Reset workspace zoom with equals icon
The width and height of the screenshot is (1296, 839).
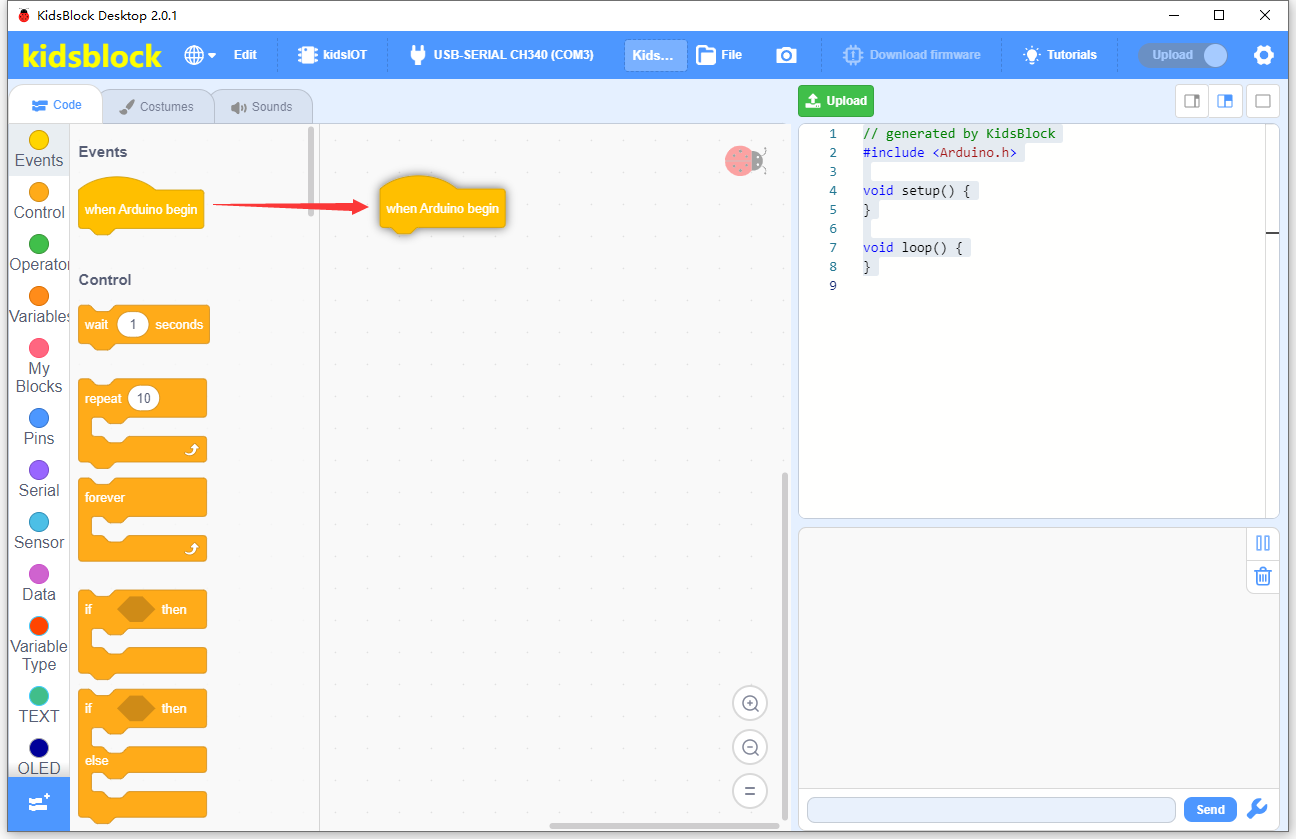coord(750,791)
